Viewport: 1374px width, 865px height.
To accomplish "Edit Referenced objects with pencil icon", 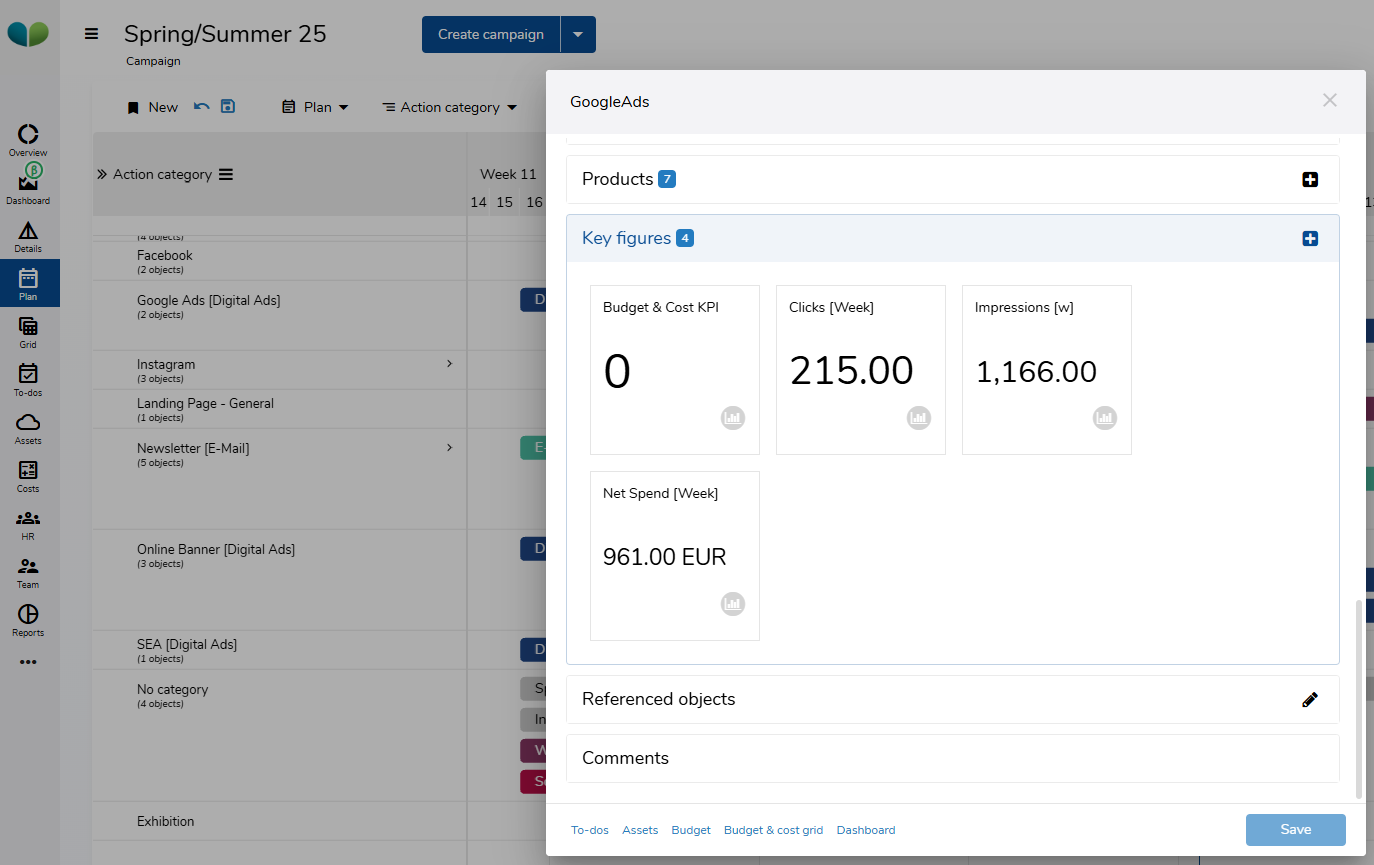I will point(1310,700).
